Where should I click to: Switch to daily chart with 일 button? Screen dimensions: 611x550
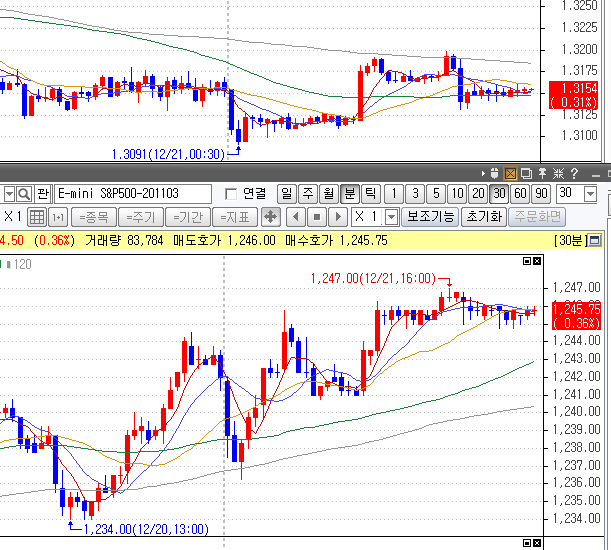286,193
